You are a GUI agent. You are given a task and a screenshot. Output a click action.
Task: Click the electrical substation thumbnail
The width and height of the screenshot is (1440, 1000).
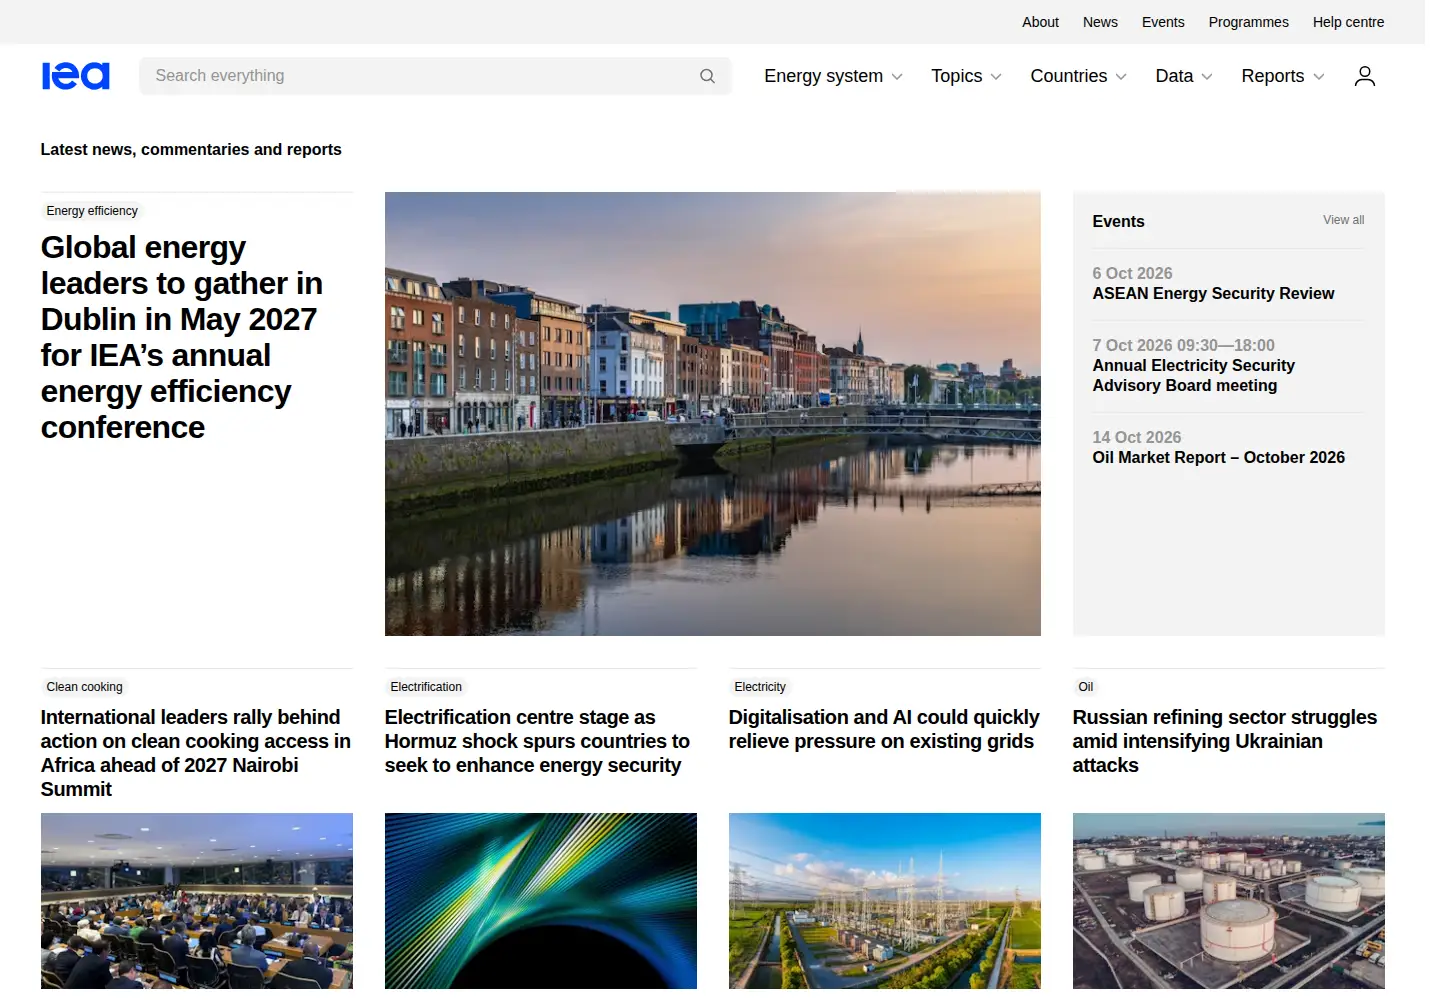pos(885,901)
